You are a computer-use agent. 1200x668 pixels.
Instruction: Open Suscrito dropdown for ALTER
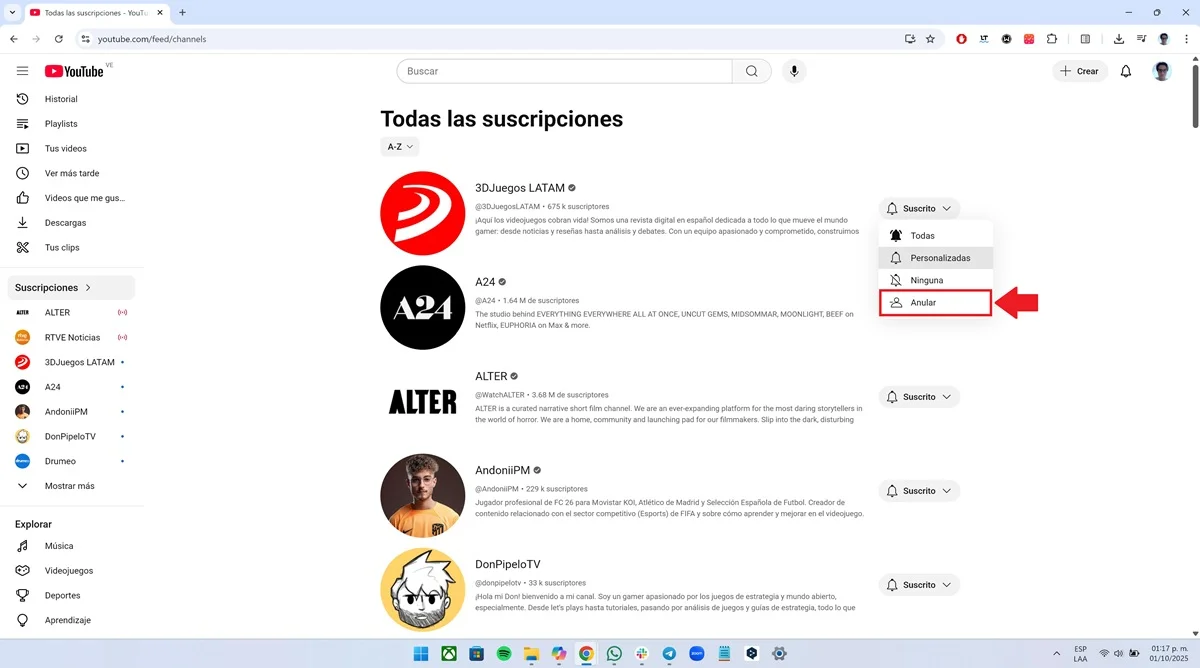[x=919, y=397]
